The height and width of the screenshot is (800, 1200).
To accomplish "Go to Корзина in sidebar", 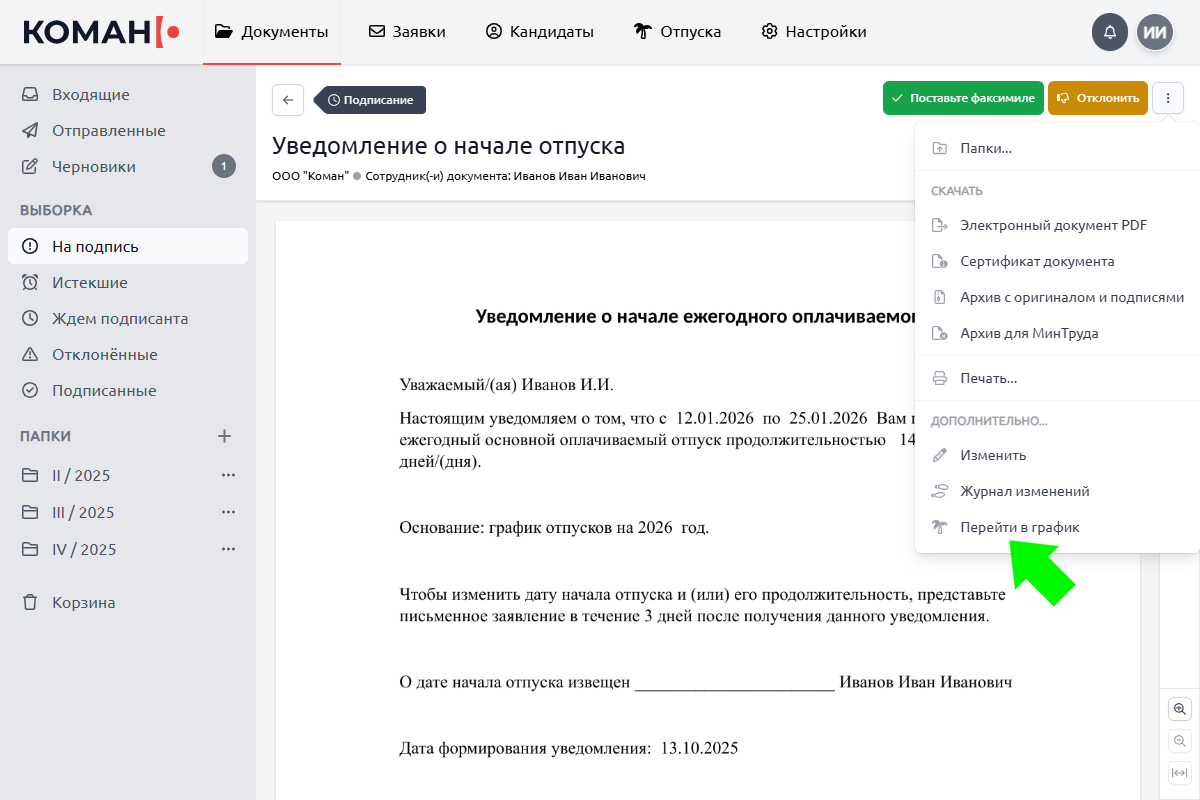I will 83,603.
